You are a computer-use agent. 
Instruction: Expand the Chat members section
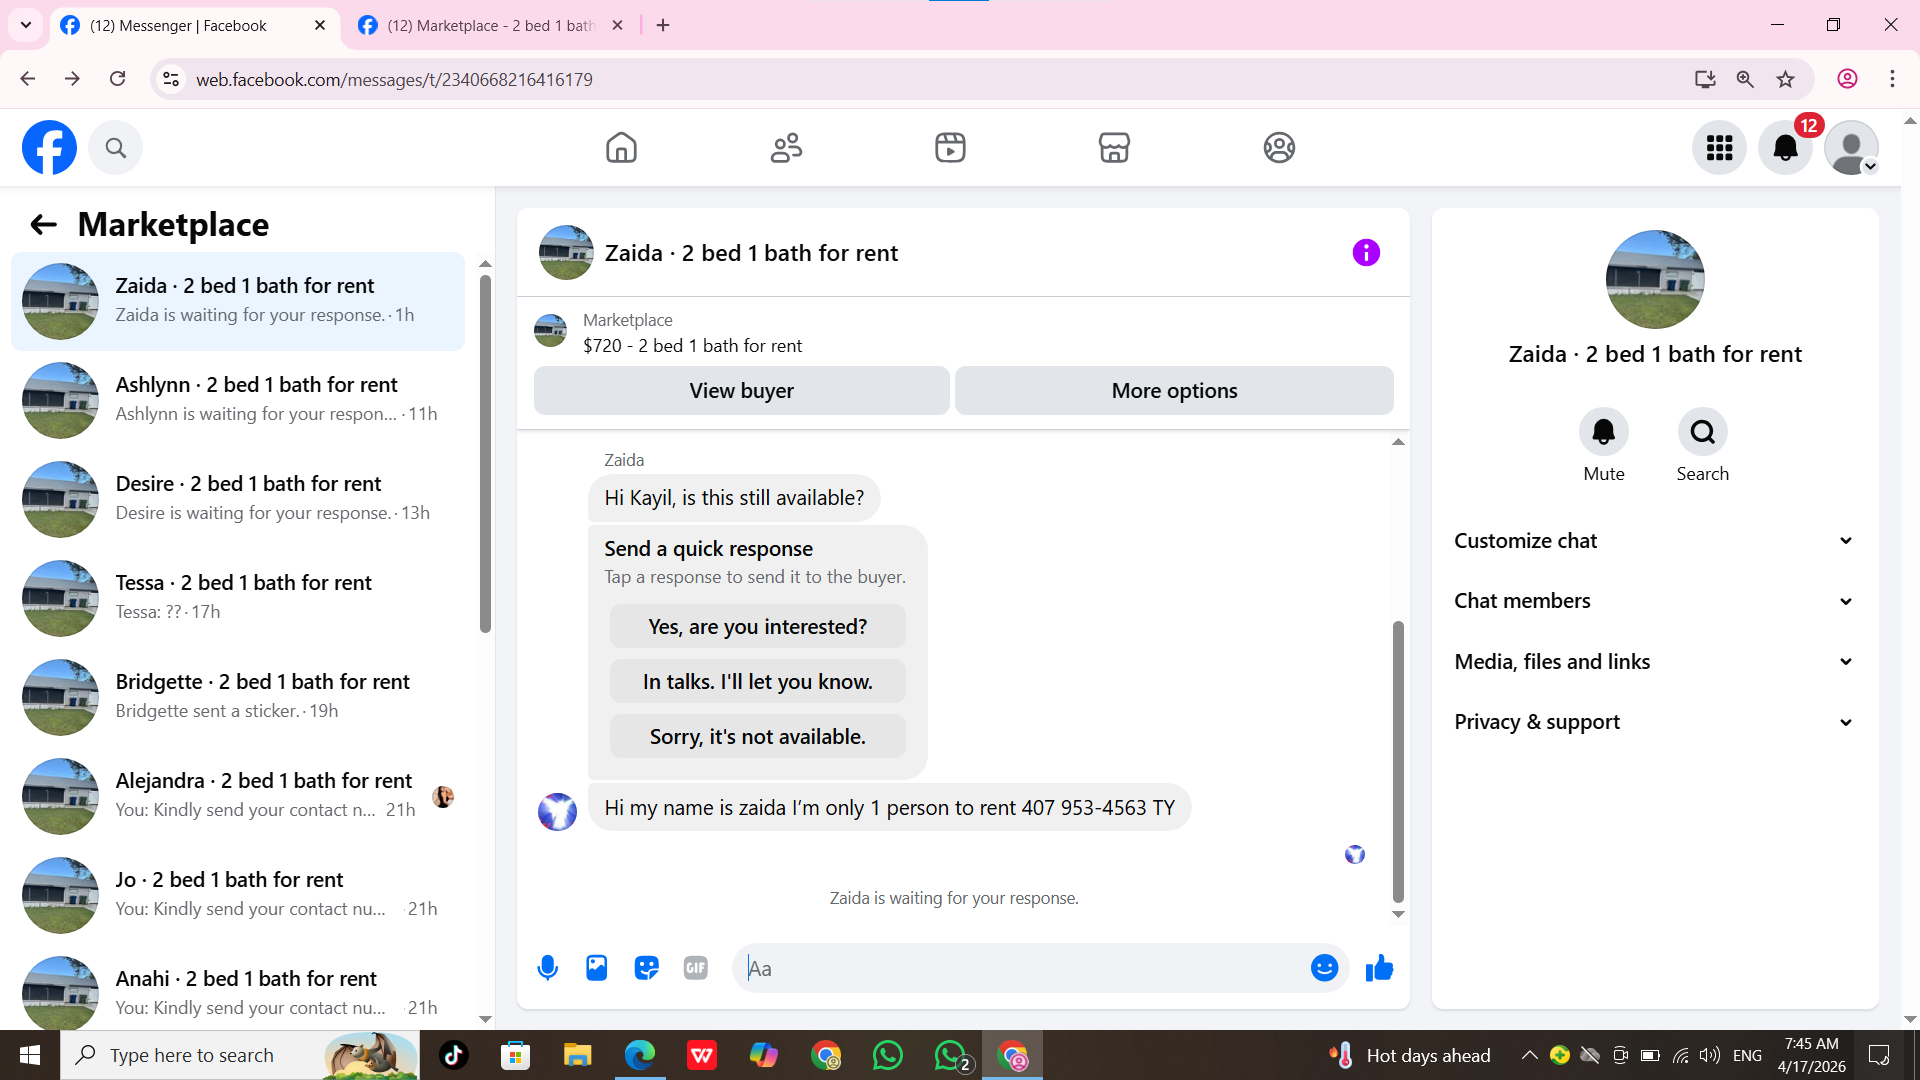[x=1654, y=601]
